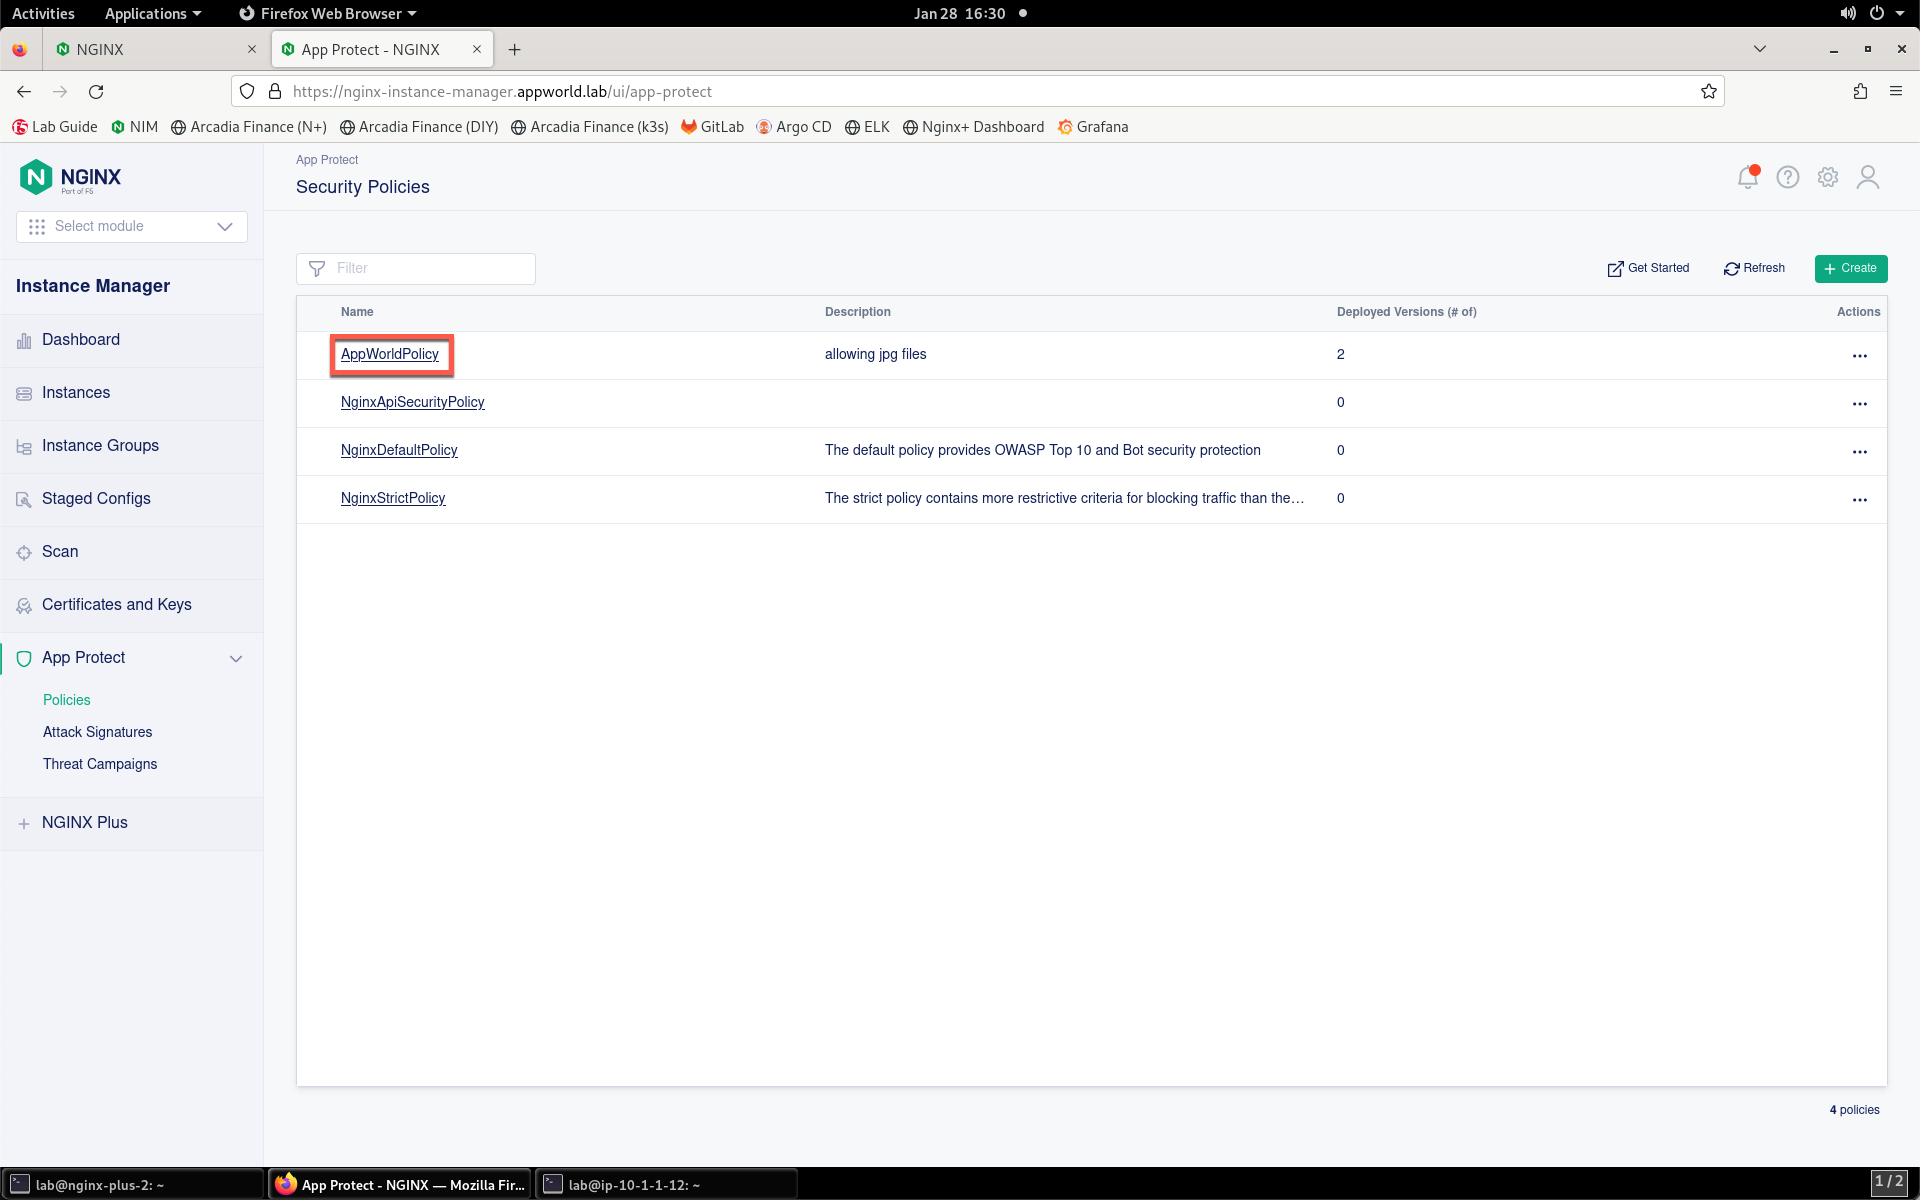The height and width of the screenshot is (1200, 1920).
Task: Open the Argo CD bookmark
Action: [x=794, y=127]
